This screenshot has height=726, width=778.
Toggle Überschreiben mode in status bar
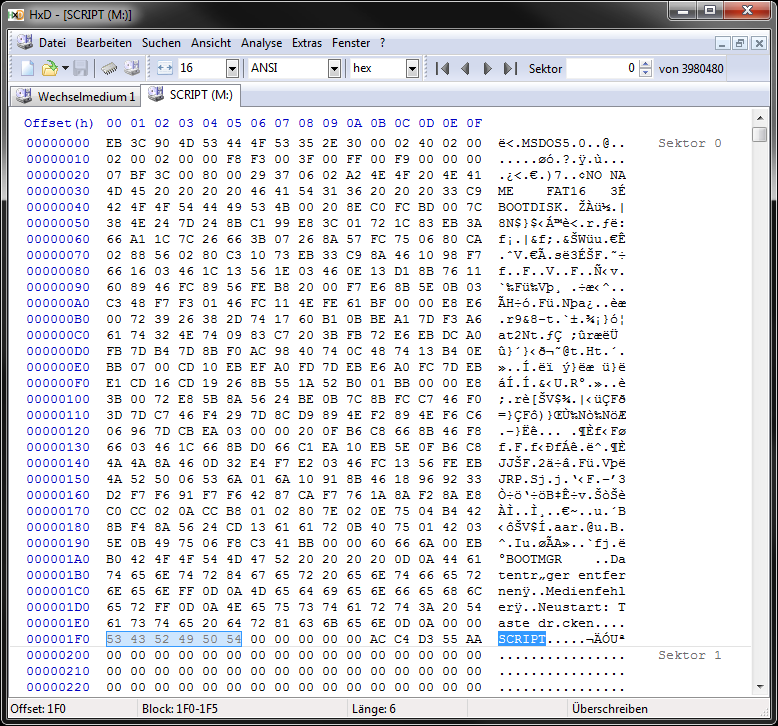(609, 709)
